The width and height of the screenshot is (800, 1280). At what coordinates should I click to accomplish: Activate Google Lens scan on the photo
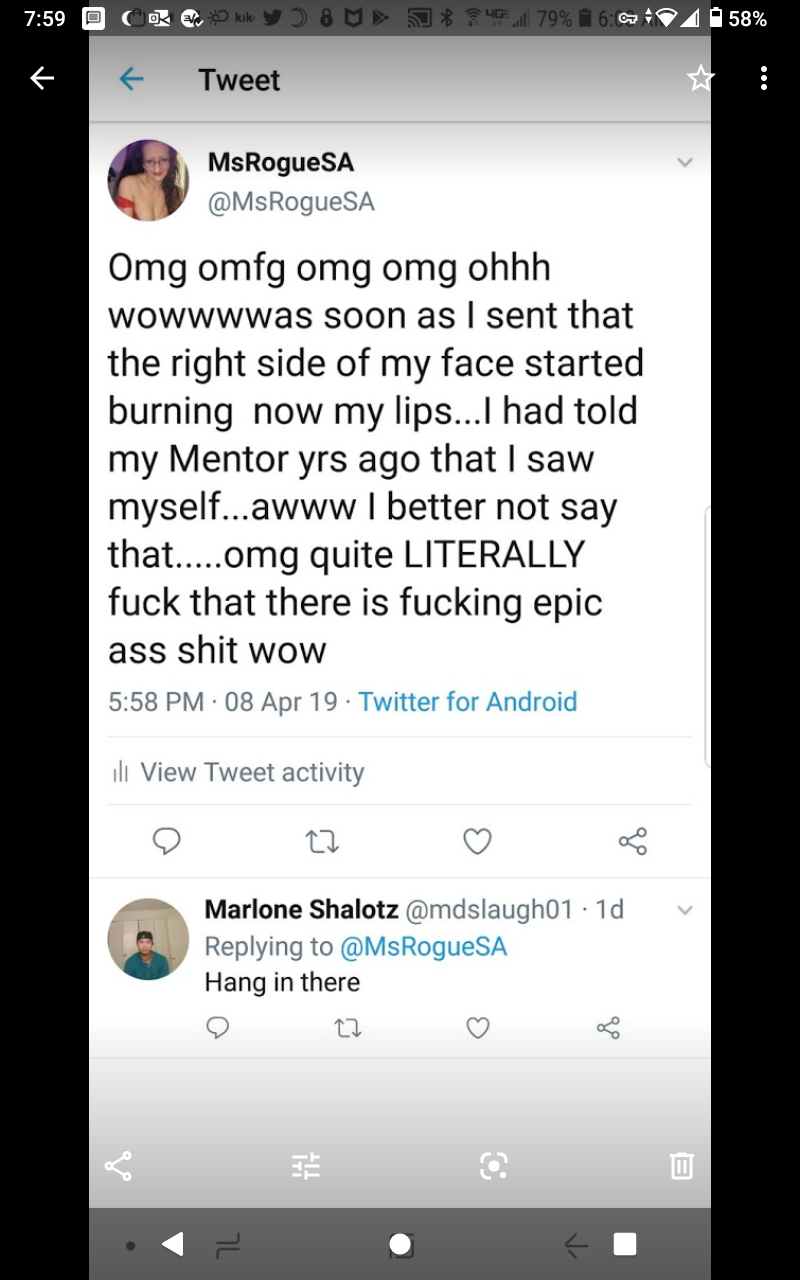494,1165
